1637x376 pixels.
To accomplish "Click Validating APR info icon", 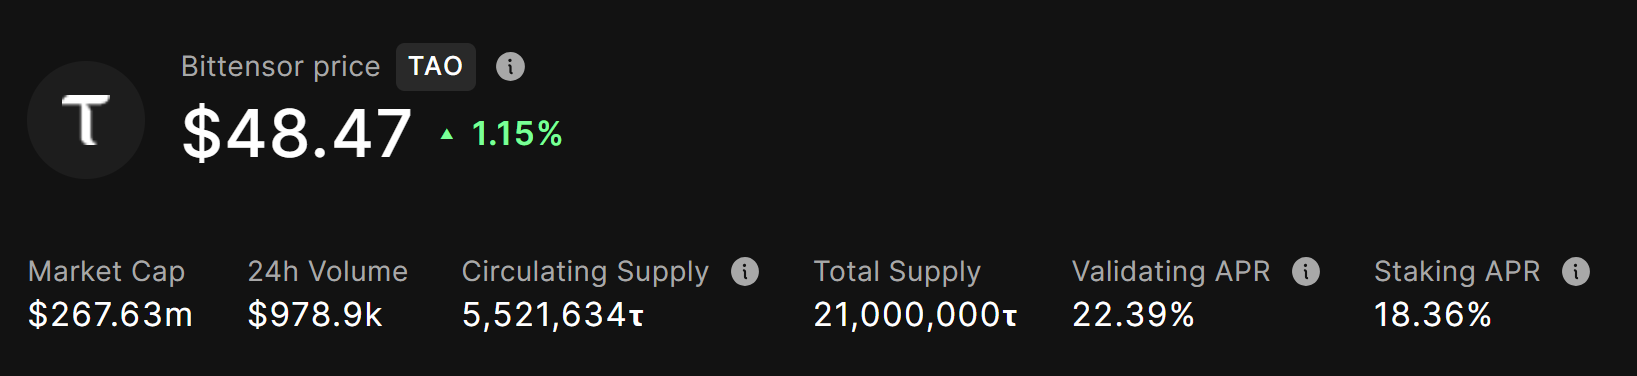I will [1306, 271].
